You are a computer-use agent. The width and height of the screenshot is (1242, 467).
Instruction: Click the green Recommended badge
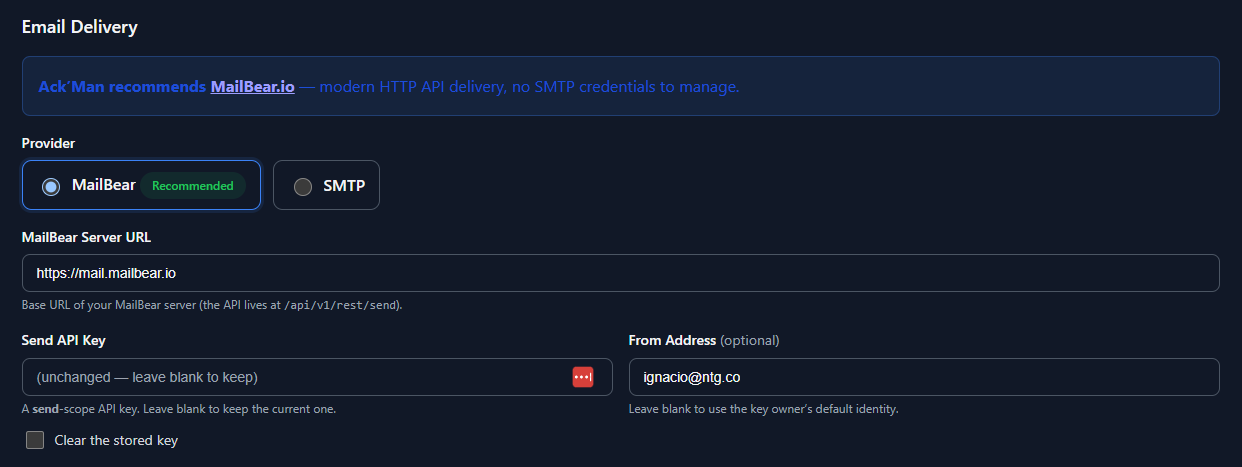192,185
